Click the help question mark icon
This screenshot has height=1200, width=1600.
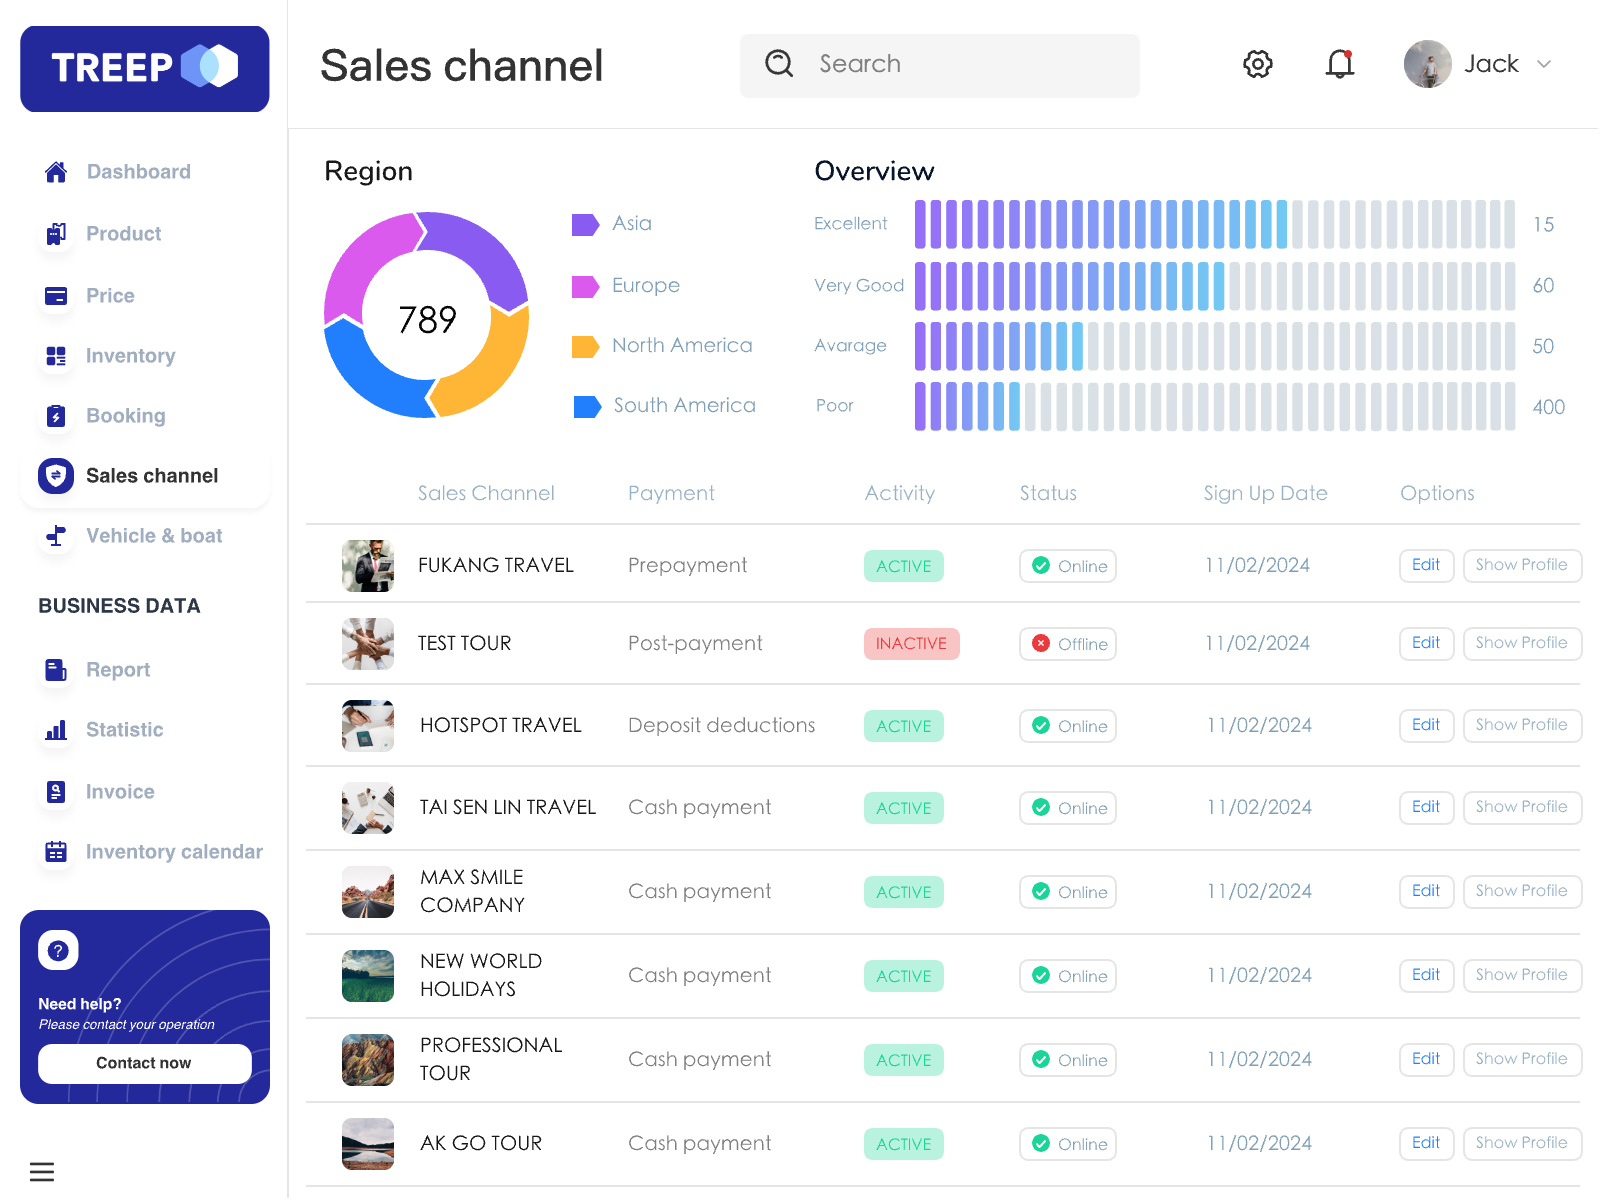click(58, 950)
